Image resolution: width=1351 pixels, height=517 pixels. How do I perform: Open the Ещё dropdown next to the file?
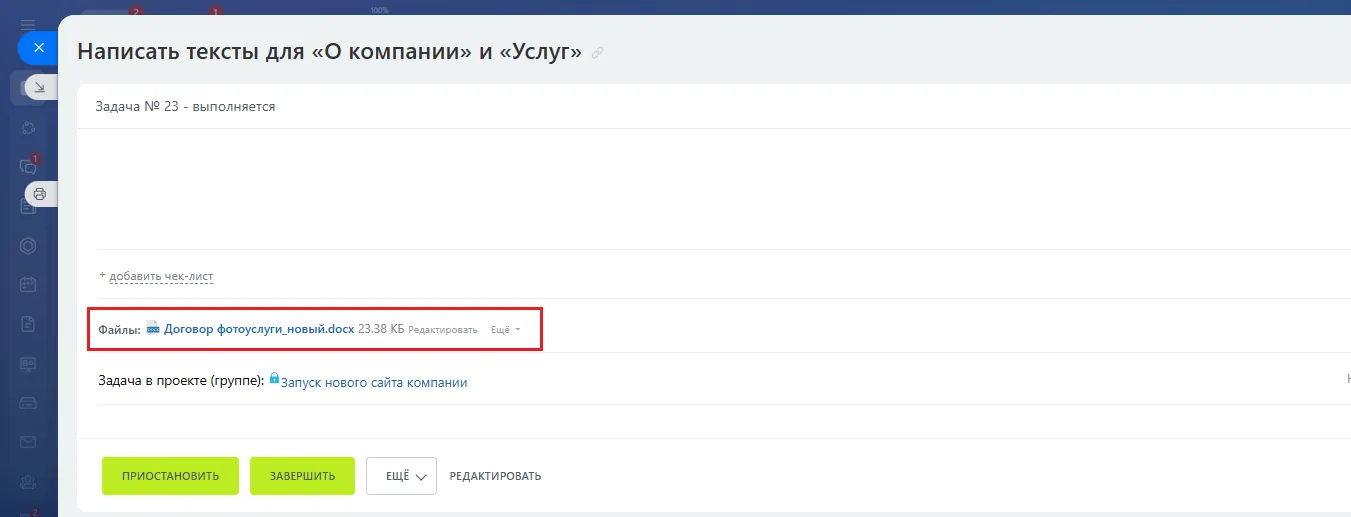point(505,329)
